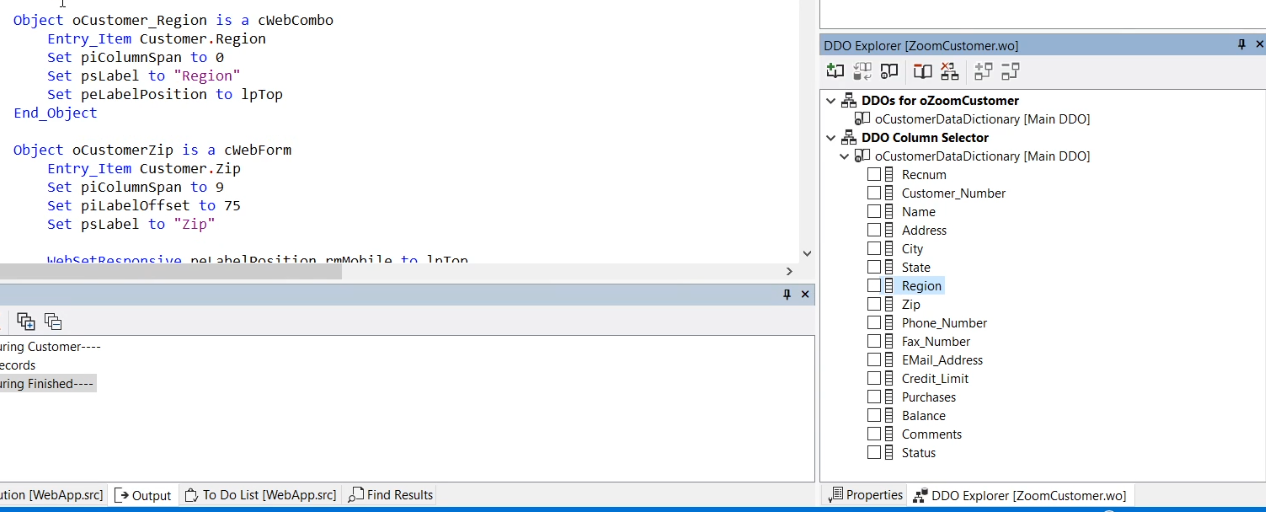Click collapse-all icon in the Output panel toolbar
Screen dimensions: 1266x512
pos(53,321)
